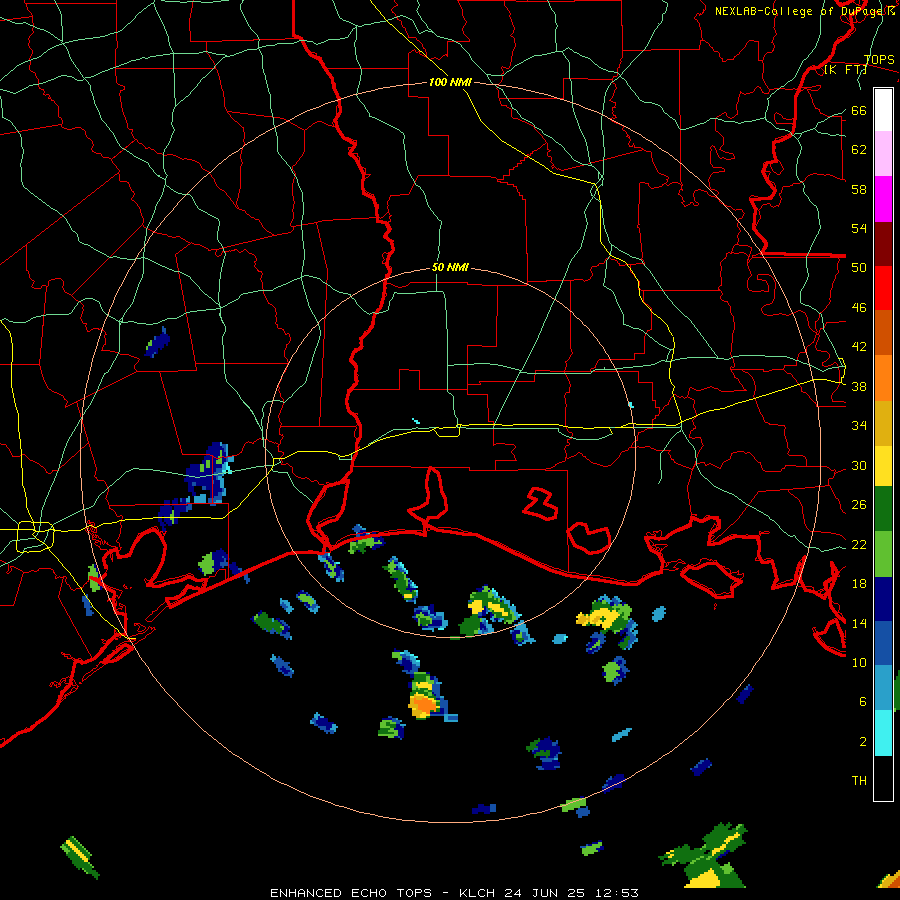Click the gold 34 legend swatch
This screenshot has width=900, height=900.
click(883, 422)
